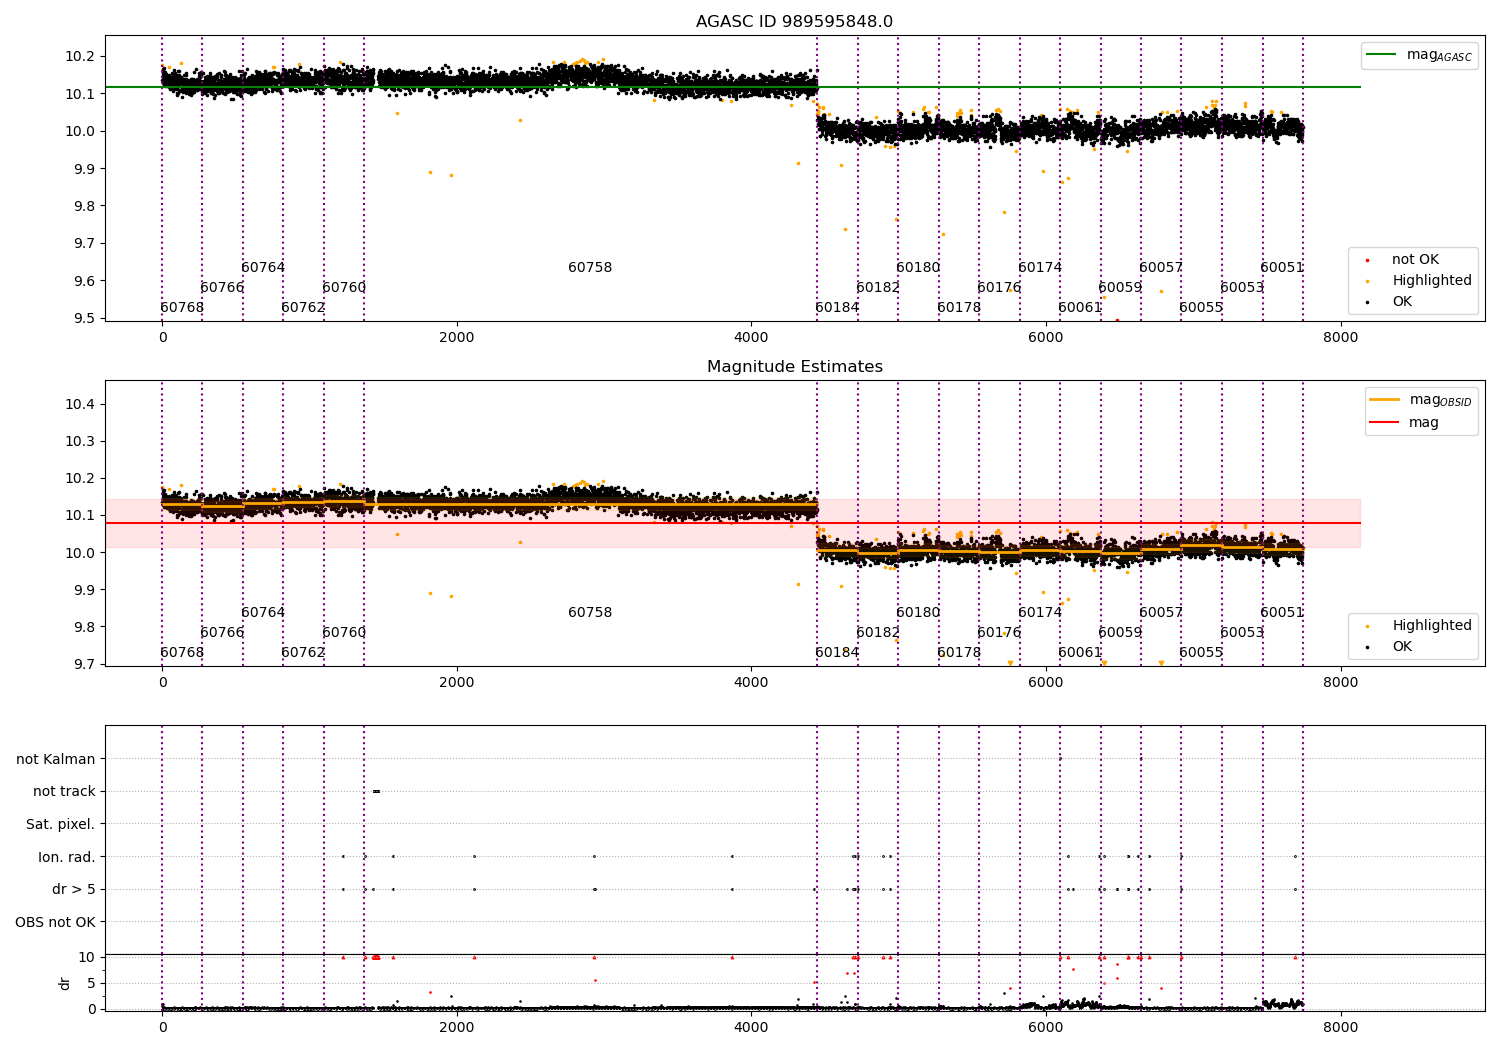Click obsid label 60057 in AGASC ID plot

tap(1161, 268)
